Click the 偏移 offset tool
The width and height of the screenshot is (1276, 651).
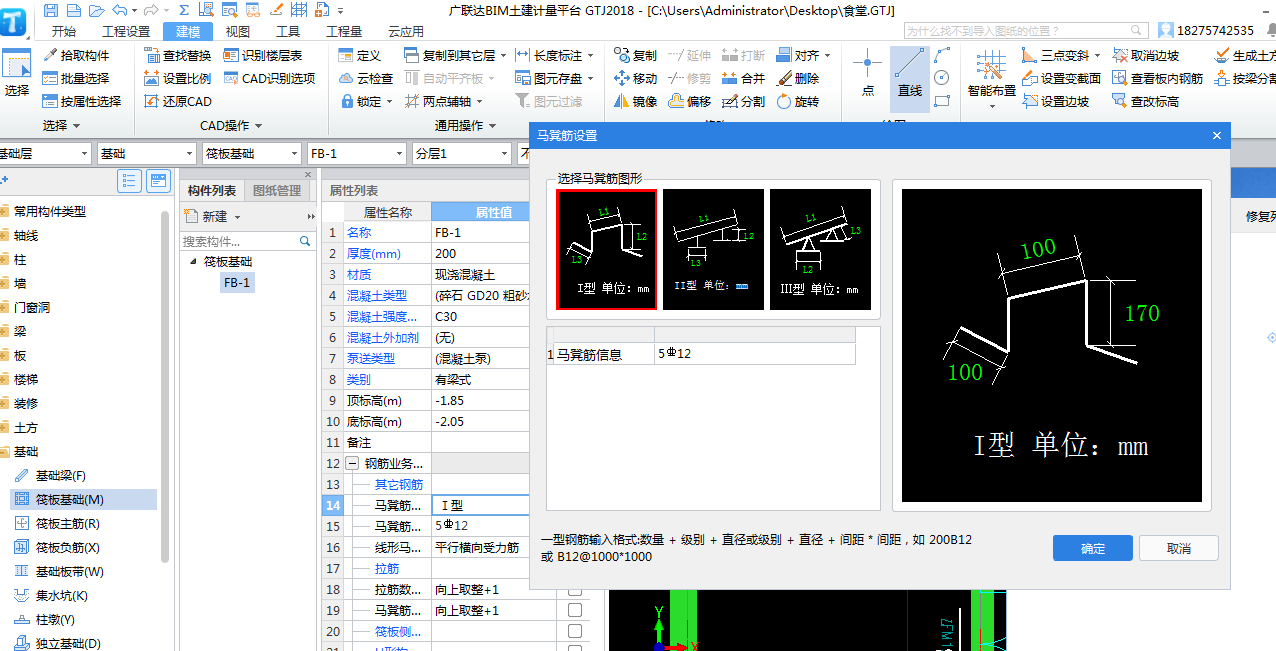pos(689,101)
